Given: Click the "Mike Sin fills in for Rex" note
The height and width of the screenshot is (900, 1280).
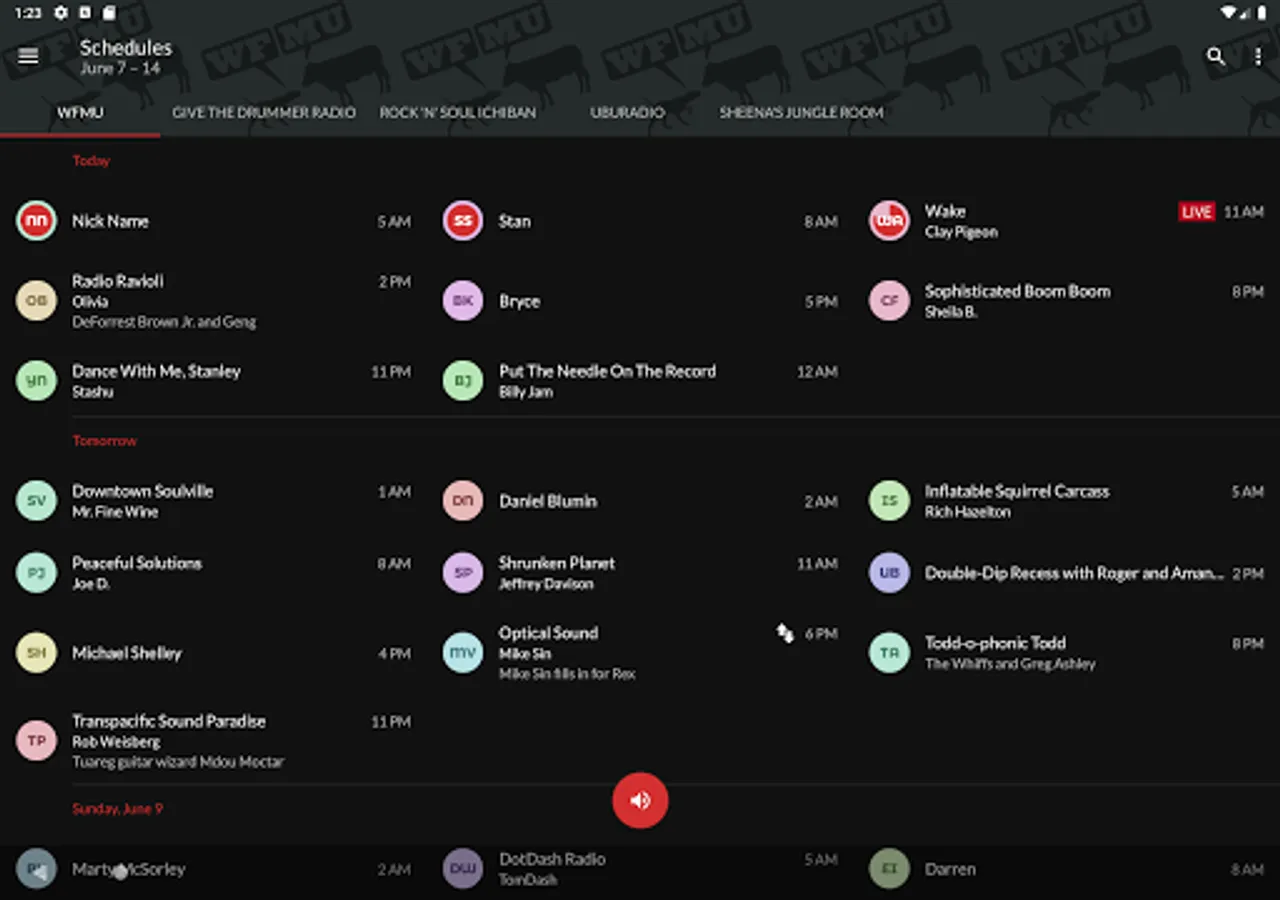Looking at the screenshot, I should (x=567, y=674).
